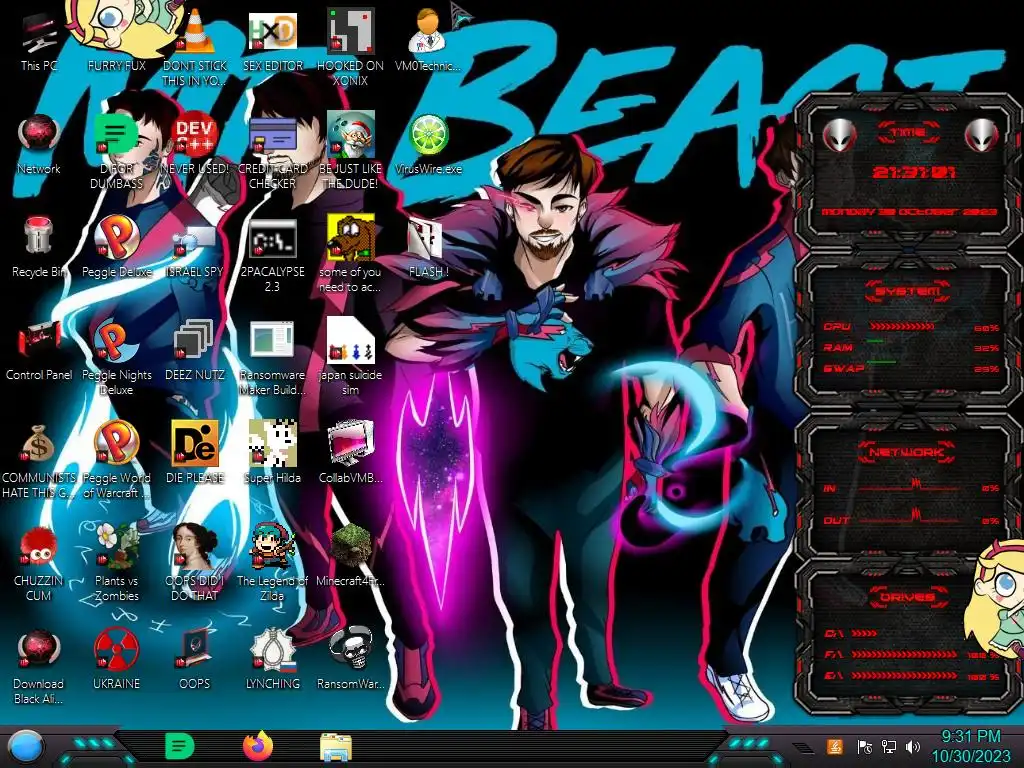Launch Peggle Nights Deluxe
Viewport: 1024px width, 768px height.
(116, 359)
